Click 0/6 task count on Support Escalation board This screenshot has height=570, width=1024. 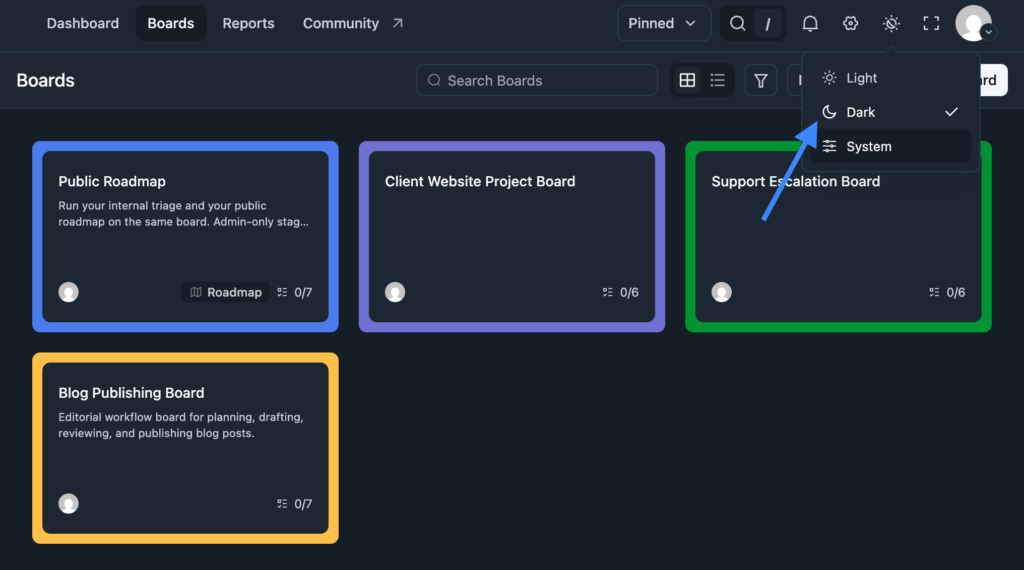(947, 293)
